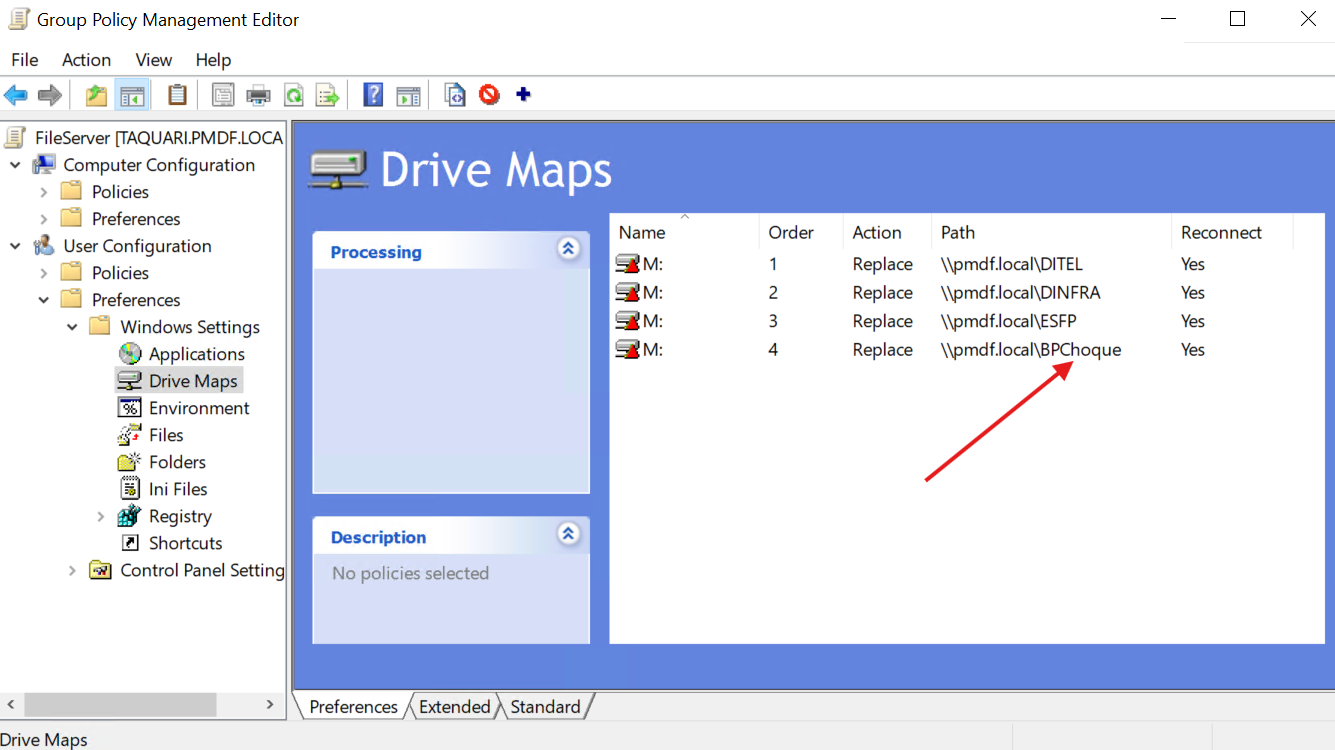This screenshot has width=1335, height=750.
Task: Collapse the Processing panel chevron
Action: 568,249
